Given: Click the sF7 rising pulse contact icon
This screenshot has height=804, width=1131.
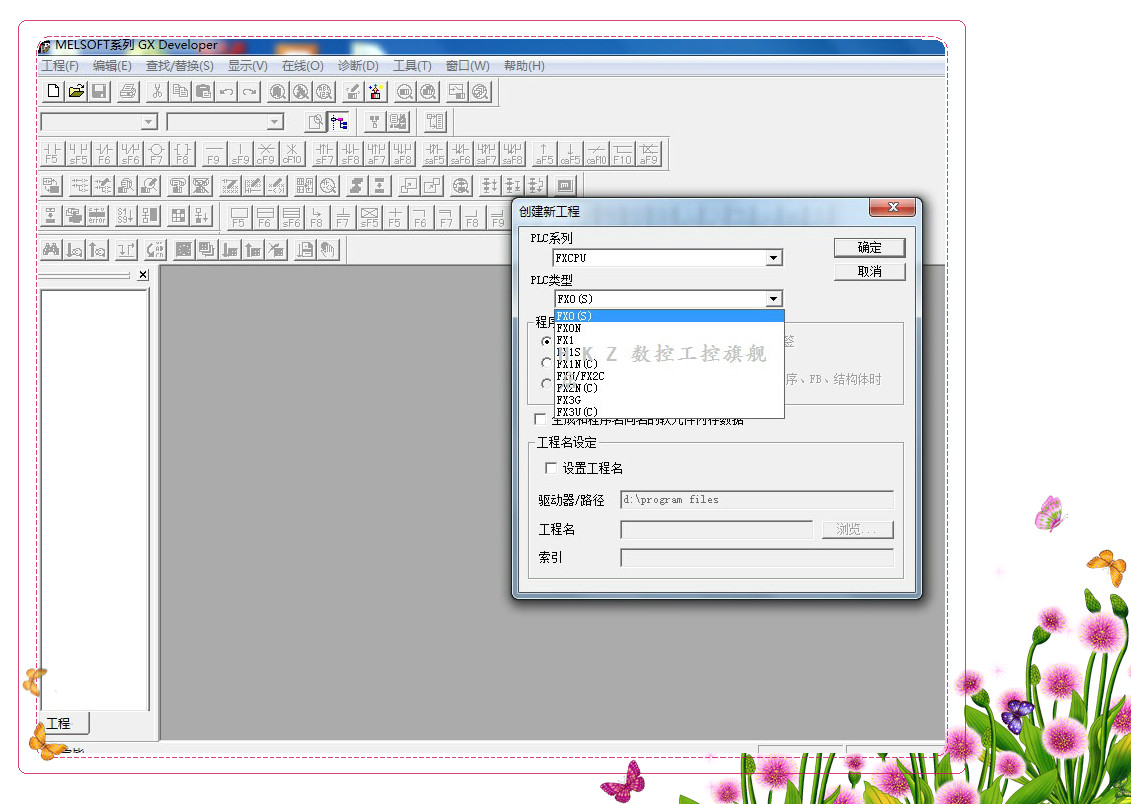Looking at the screenshot, I should click(x=325, y=154).
